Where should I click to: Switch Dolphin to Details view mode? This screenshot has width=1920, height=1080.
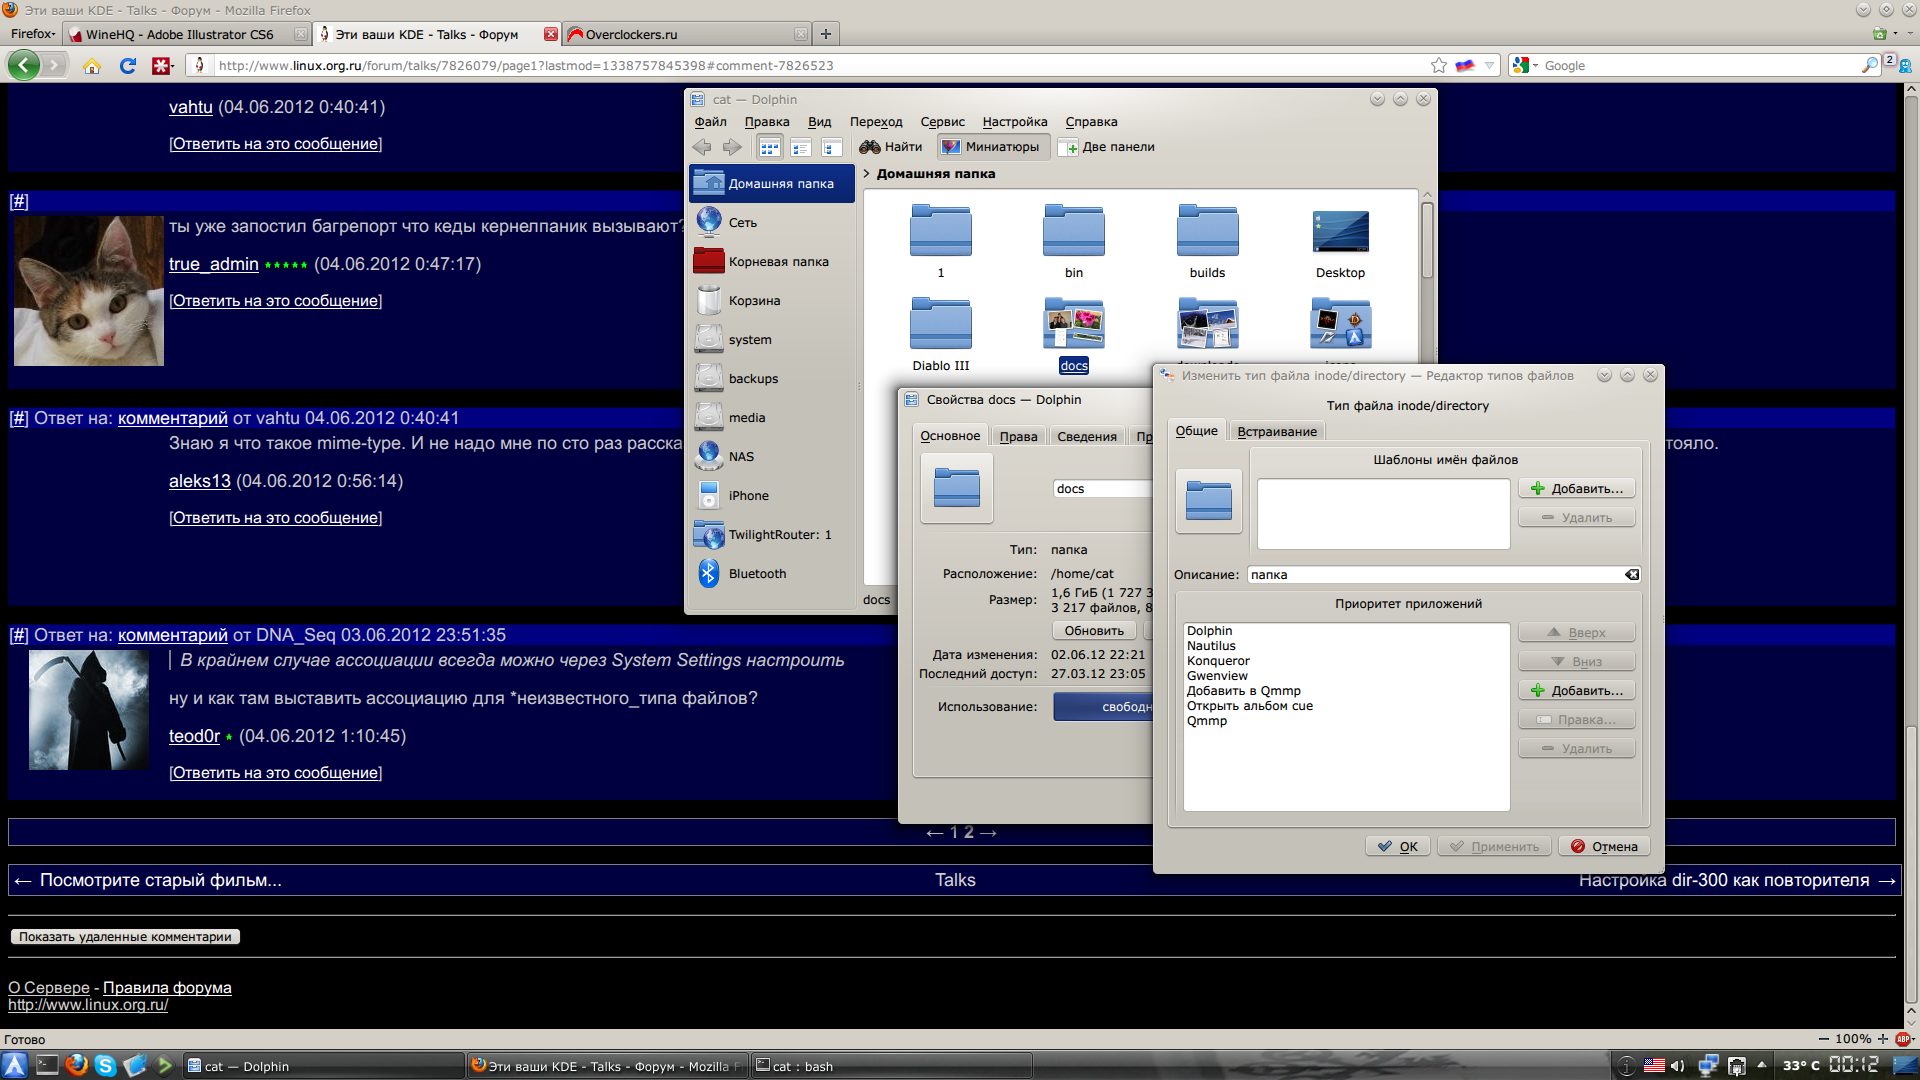831,148
